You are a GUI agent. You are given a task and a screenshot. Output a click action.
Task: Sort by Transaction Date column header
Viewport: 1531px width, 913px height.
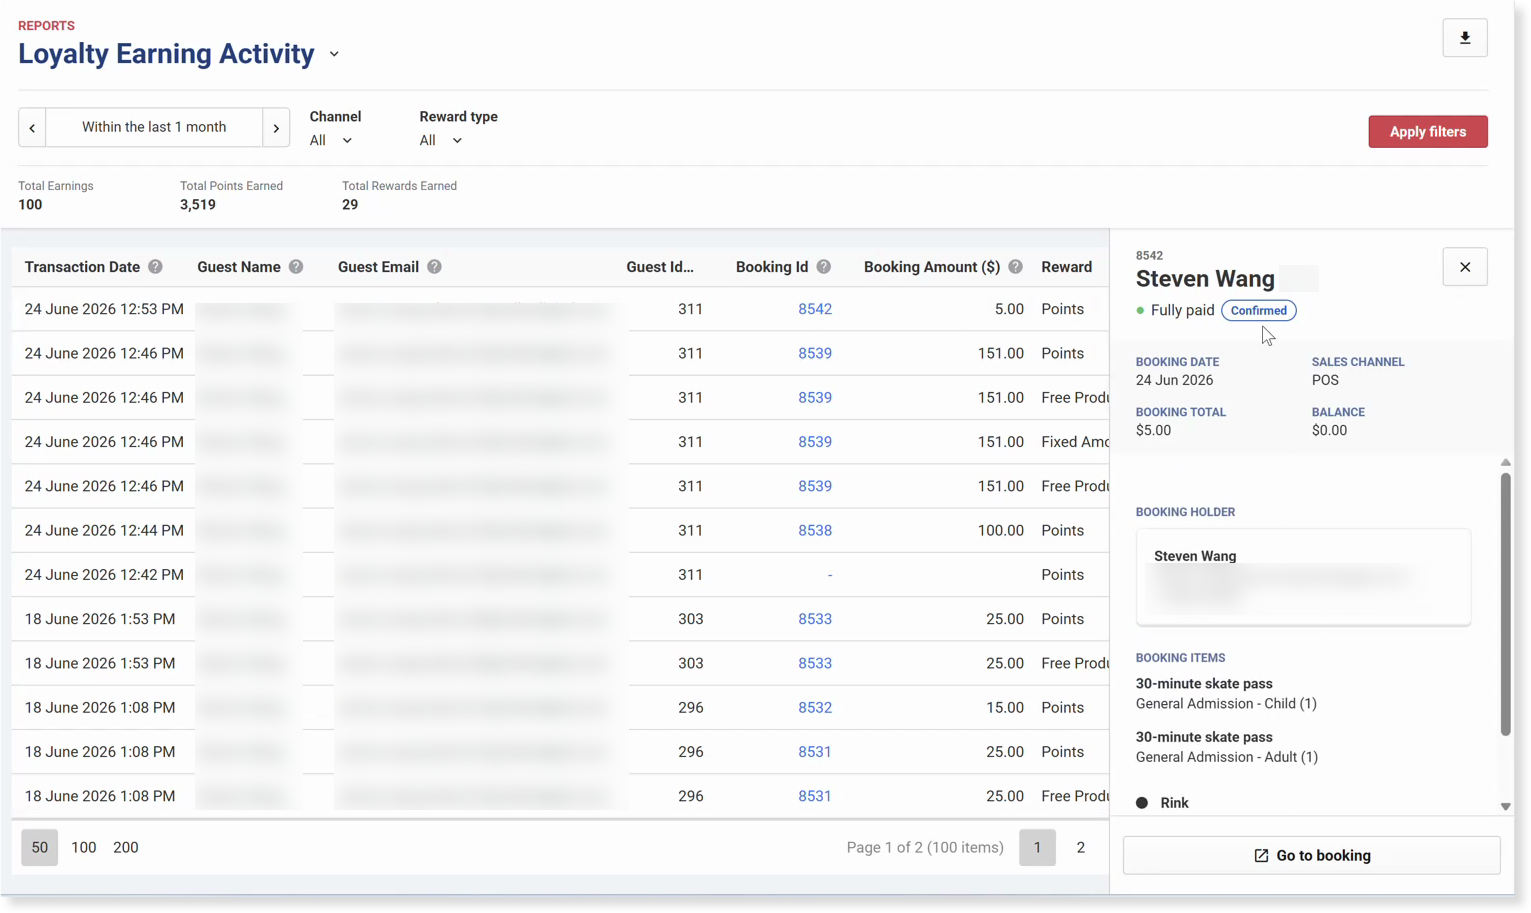(82, 267)
